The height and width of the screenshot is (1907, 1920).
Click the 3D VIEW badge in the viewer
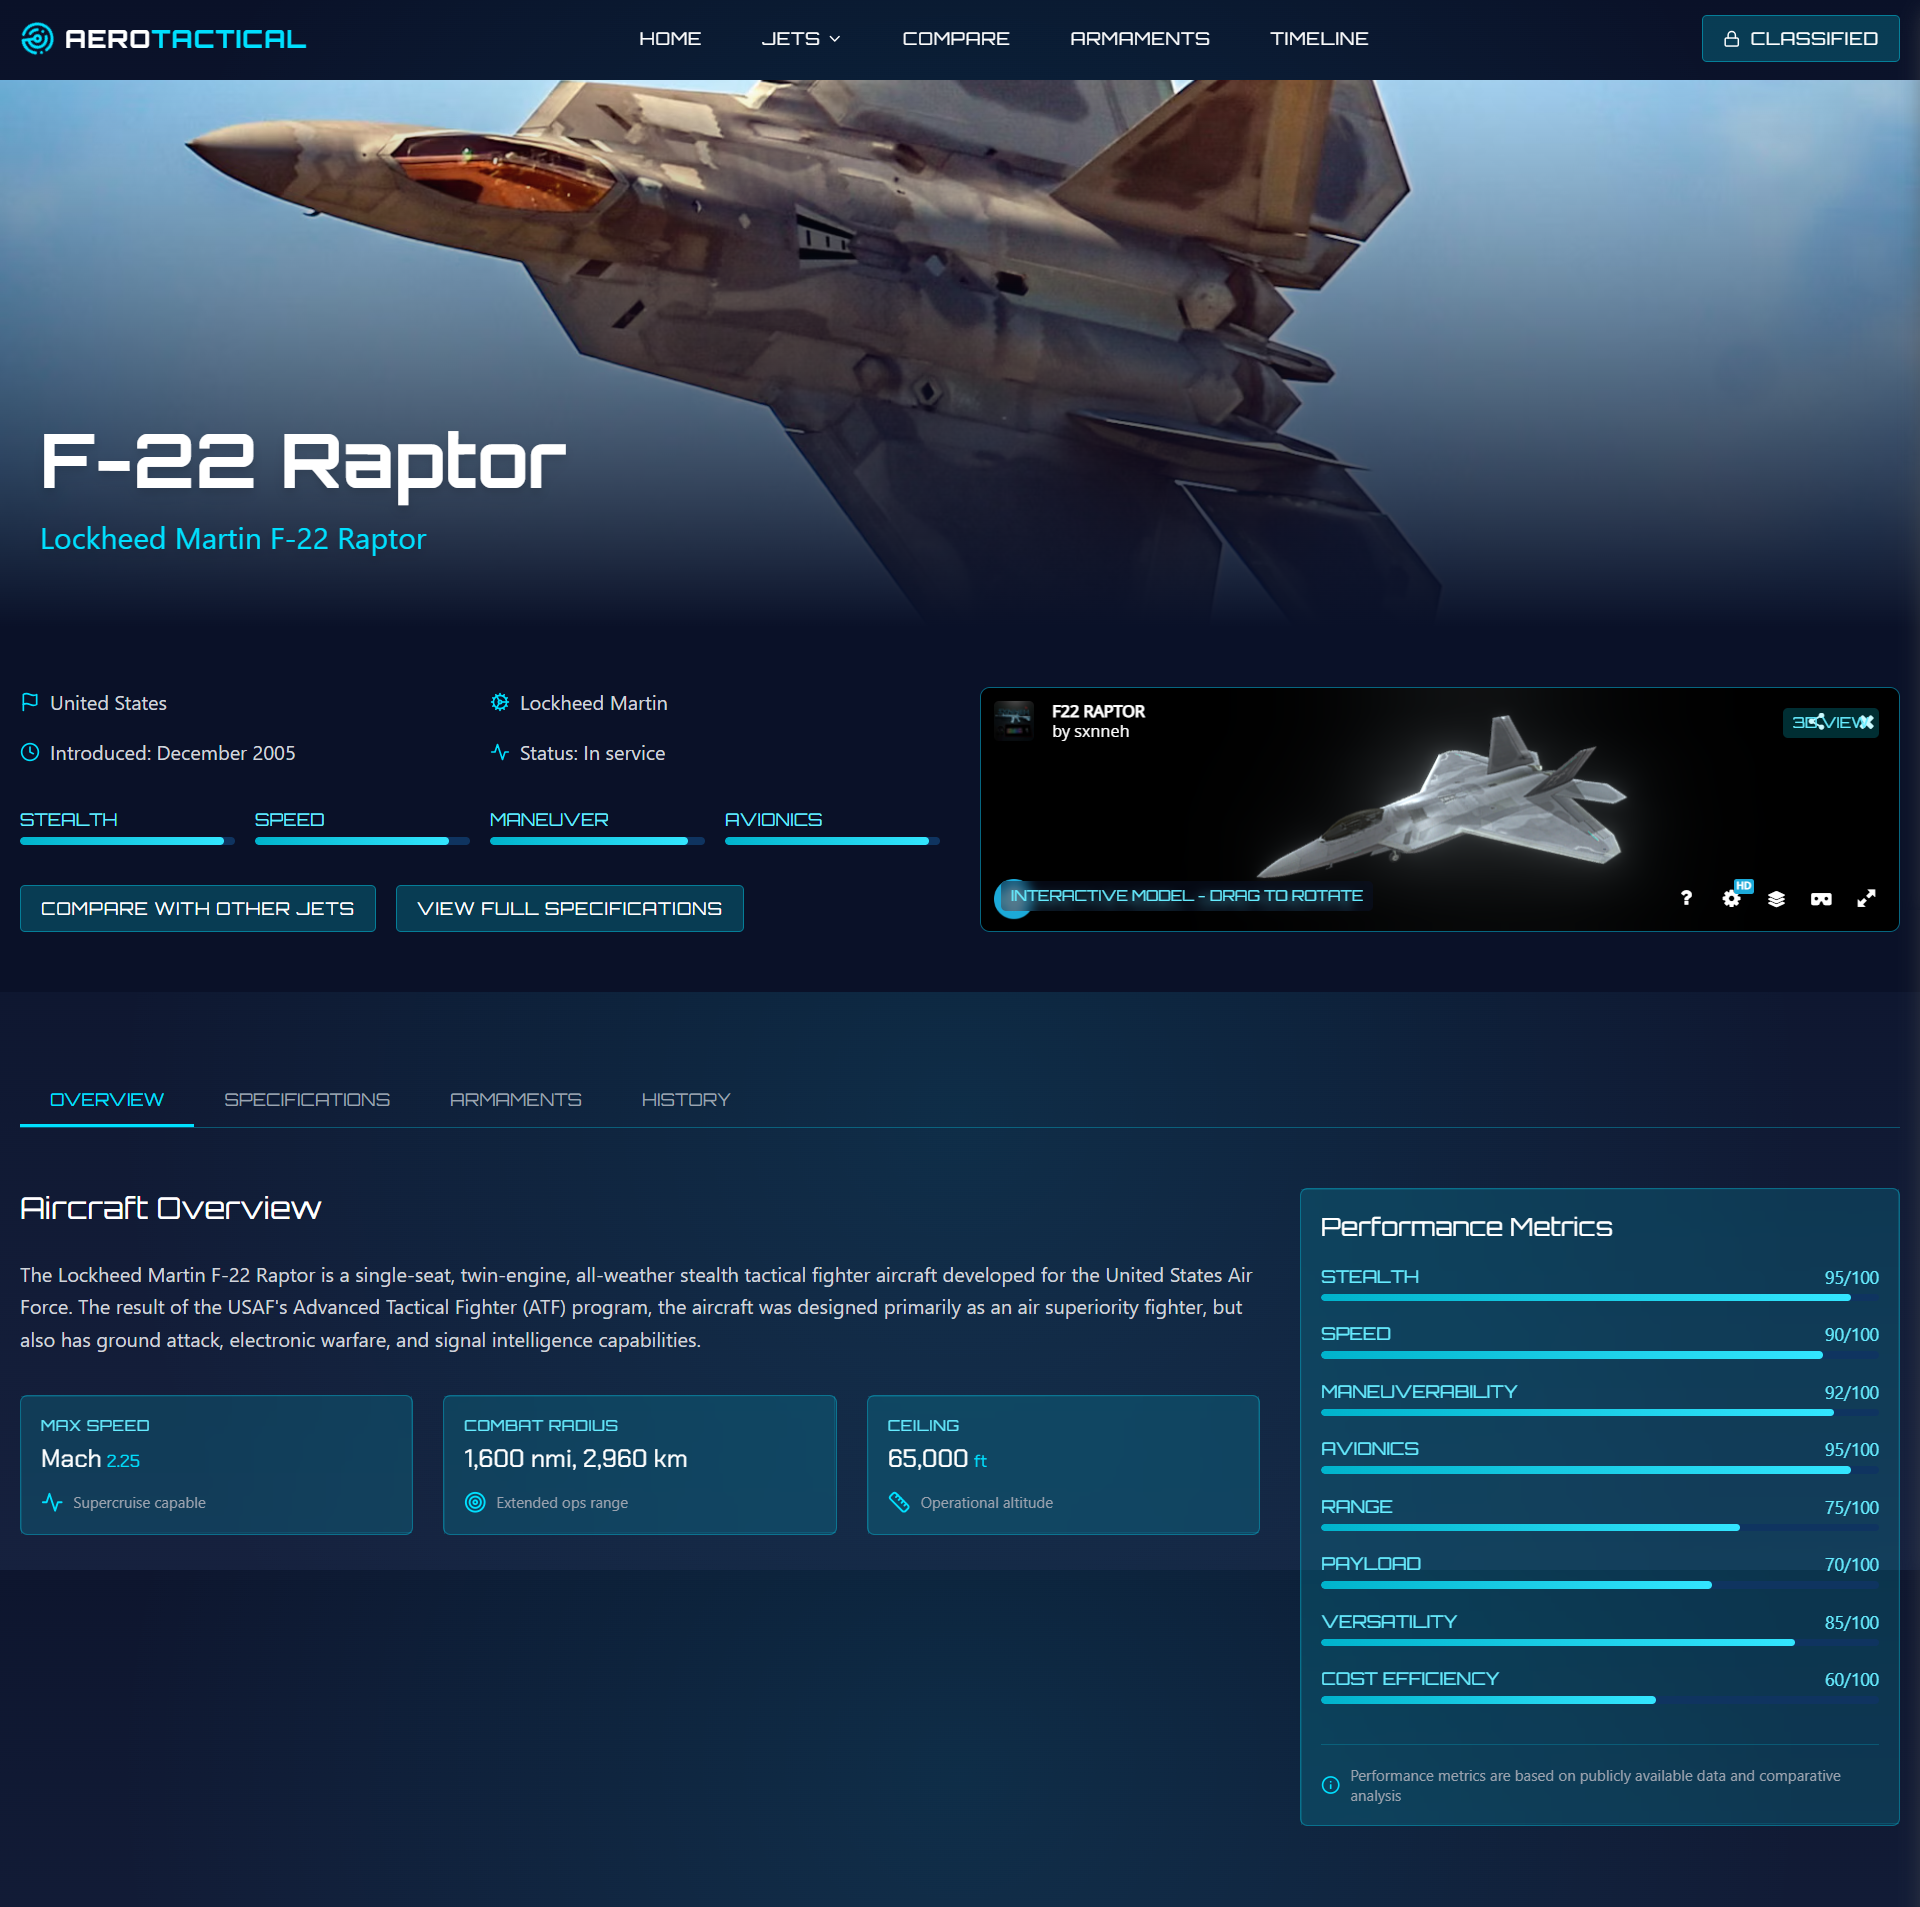[1830, 722]
